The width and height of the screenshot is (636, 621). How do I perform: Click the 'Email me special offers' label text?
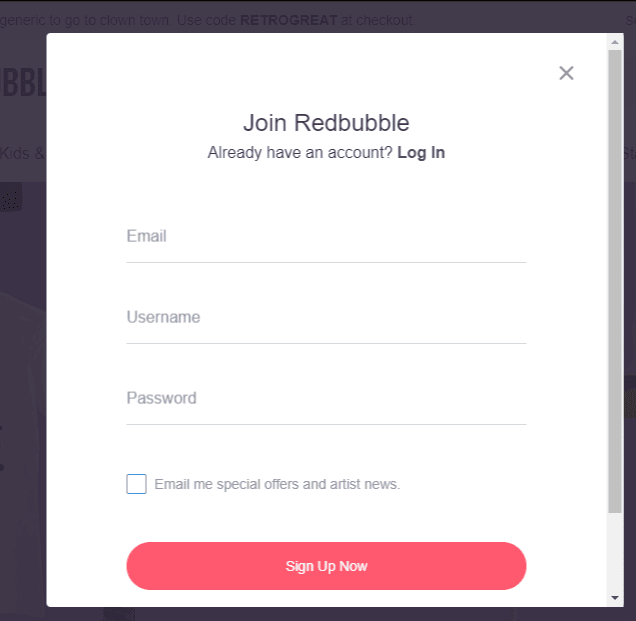[x=277, y=484]
